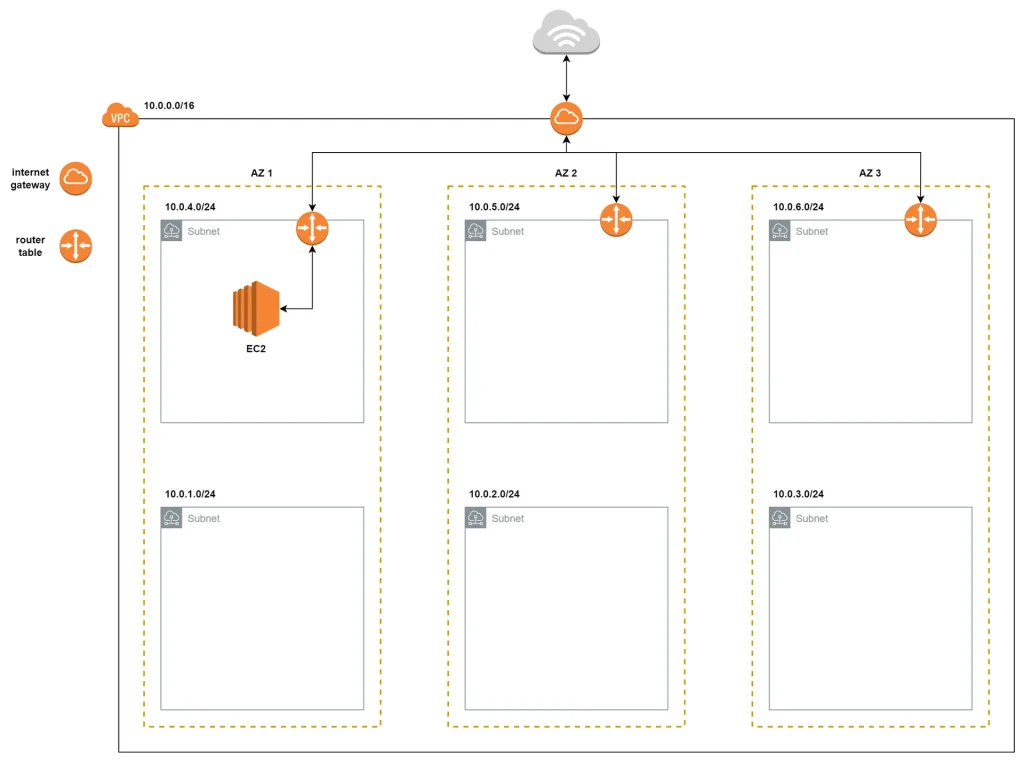The width and height of the screenshot is (1024, 761).
Task: Select the AZ 3 label
Action: [x=870, y=173]
